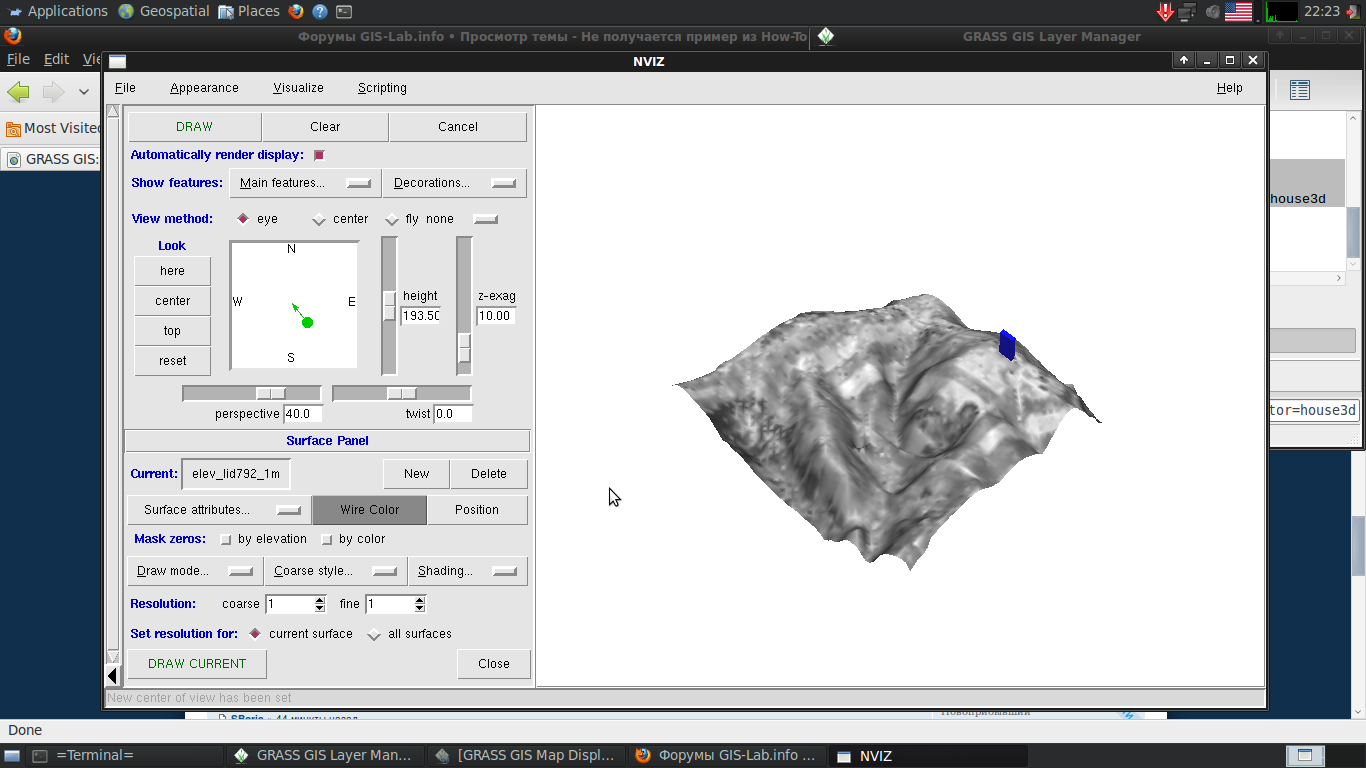Image resolution: width=1366 pixels, height=768 pixels.
Task: Open the terminal launcher in top panel
Action: click(343, 11)
